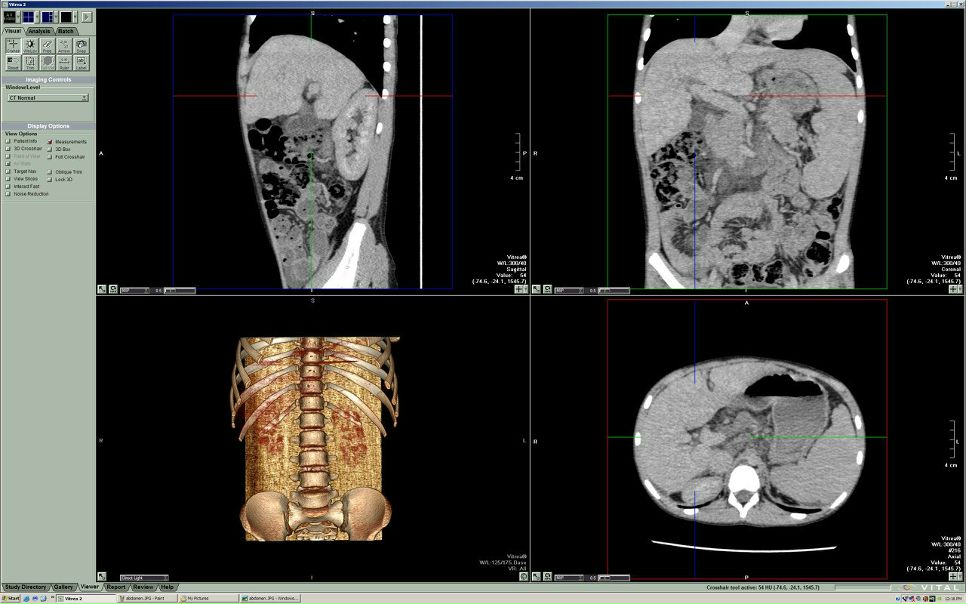Choose the Trim tool icon
Viewport: 966px width, 604px height.
pos(30,62)
